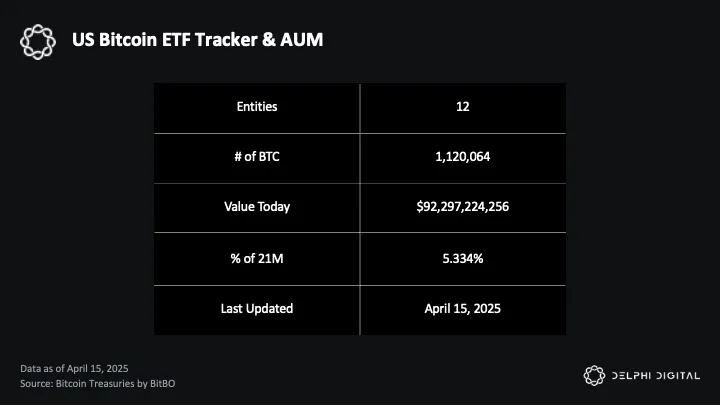Select the percentage "5.334%" cell
The width and height of the screenshot is (720, 405).
[462, 258]
